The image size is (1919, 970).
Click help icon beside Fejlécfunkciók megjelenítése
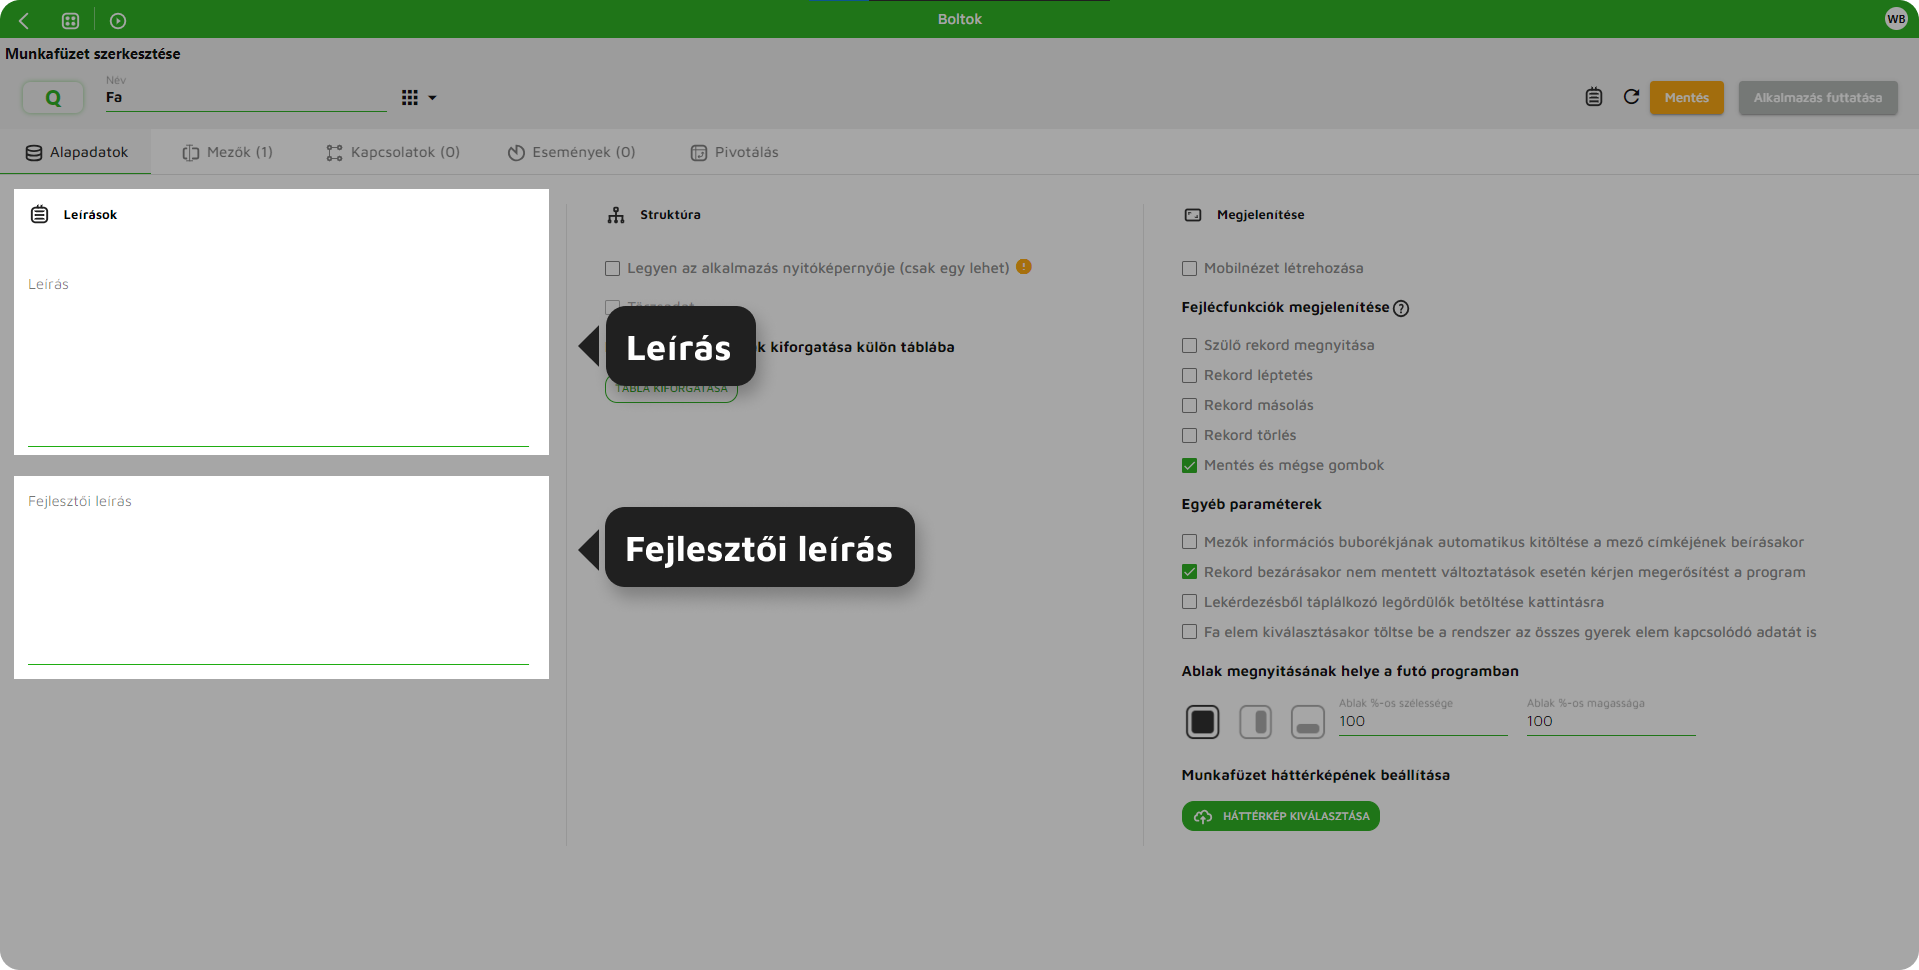[1401, 308]
